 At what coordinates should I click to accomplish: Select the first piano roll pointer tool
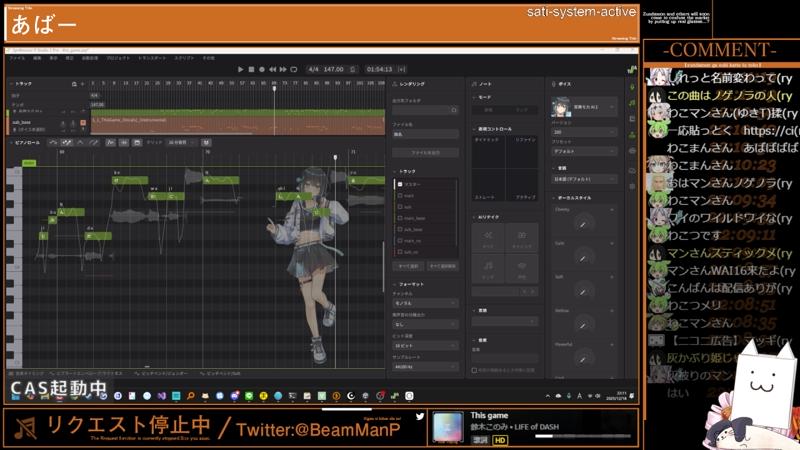[x=53, y=143]
